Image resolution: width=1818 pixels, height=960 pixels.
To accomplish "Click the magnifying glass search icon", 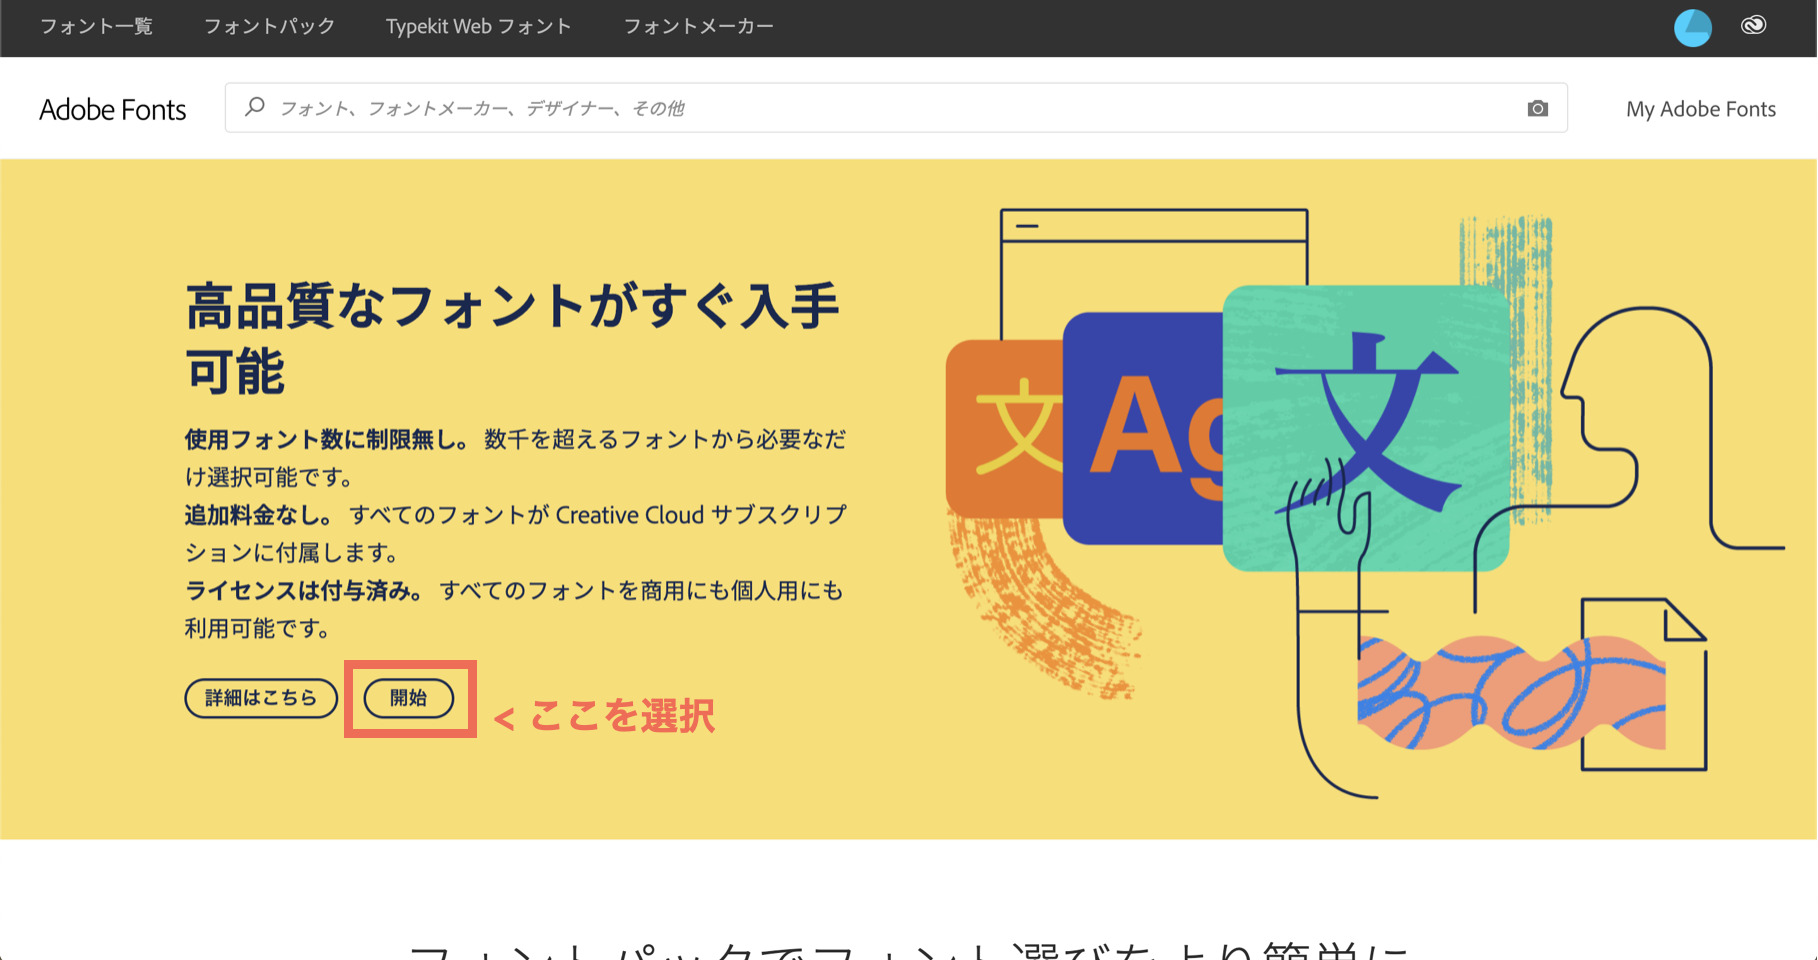I will point(255,107).
